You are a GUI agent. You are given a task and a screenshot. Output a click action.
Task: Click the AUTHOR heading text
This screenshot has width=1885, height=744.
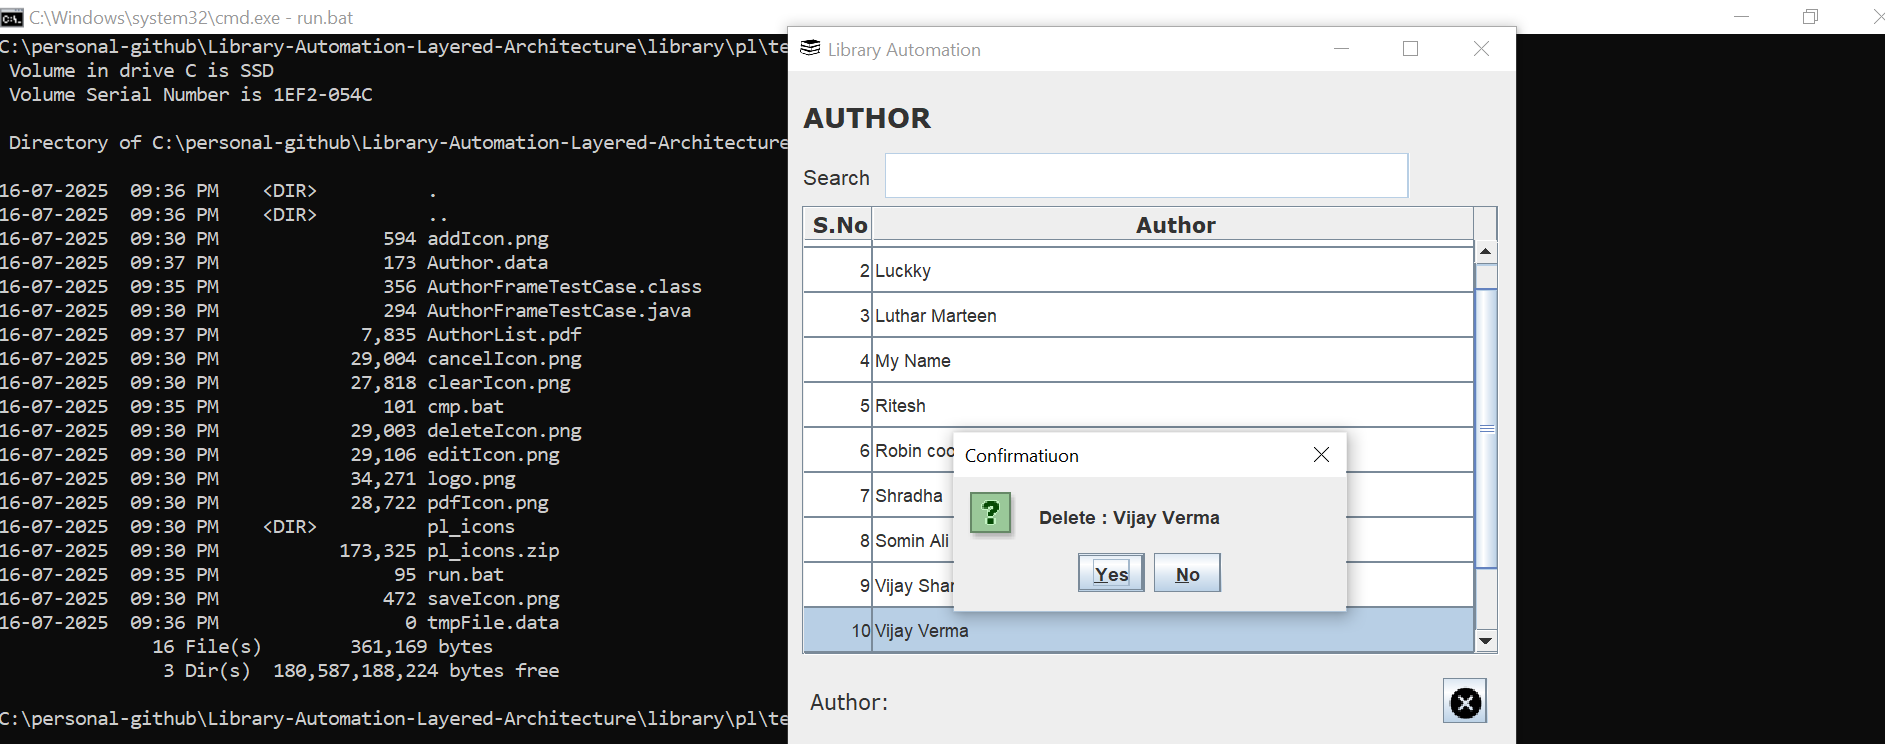867,118
